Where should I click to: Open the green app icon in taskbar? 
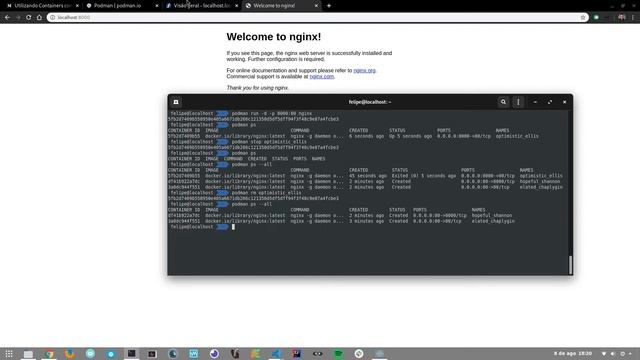338,354
